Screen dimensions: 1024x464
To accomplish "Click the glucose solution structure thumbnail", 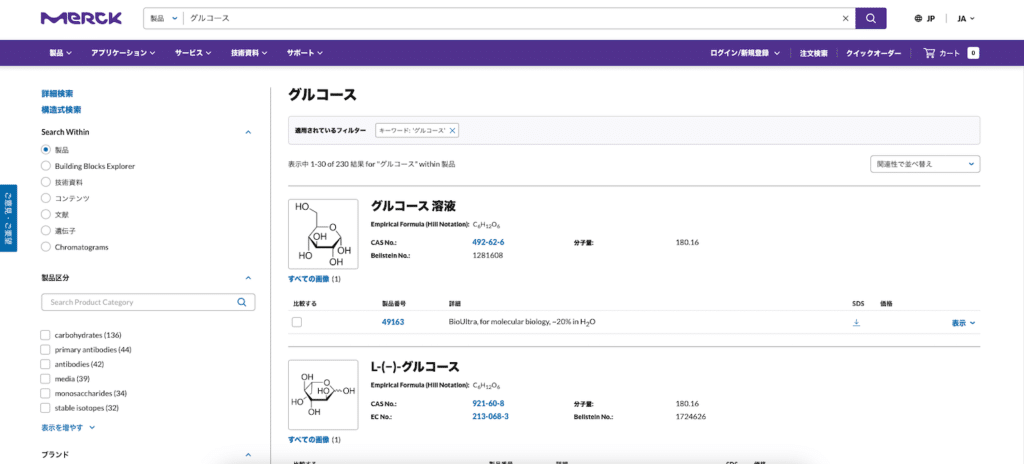I will (323, 234).
